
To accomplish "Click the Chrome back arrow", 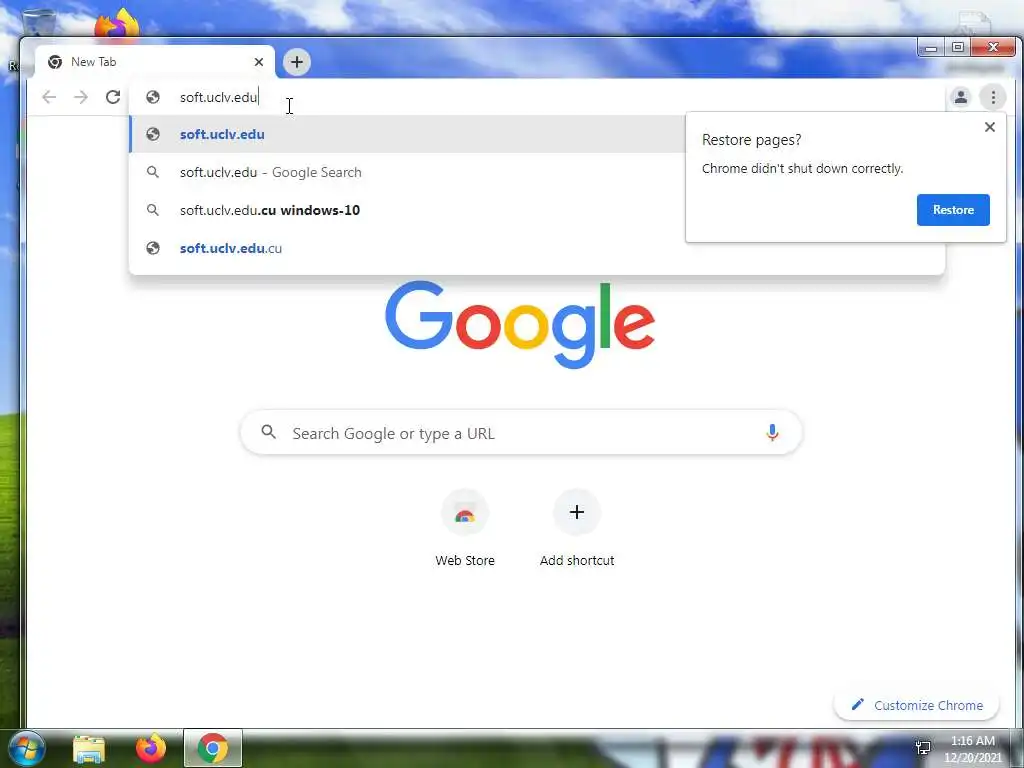I will [49, 97].
